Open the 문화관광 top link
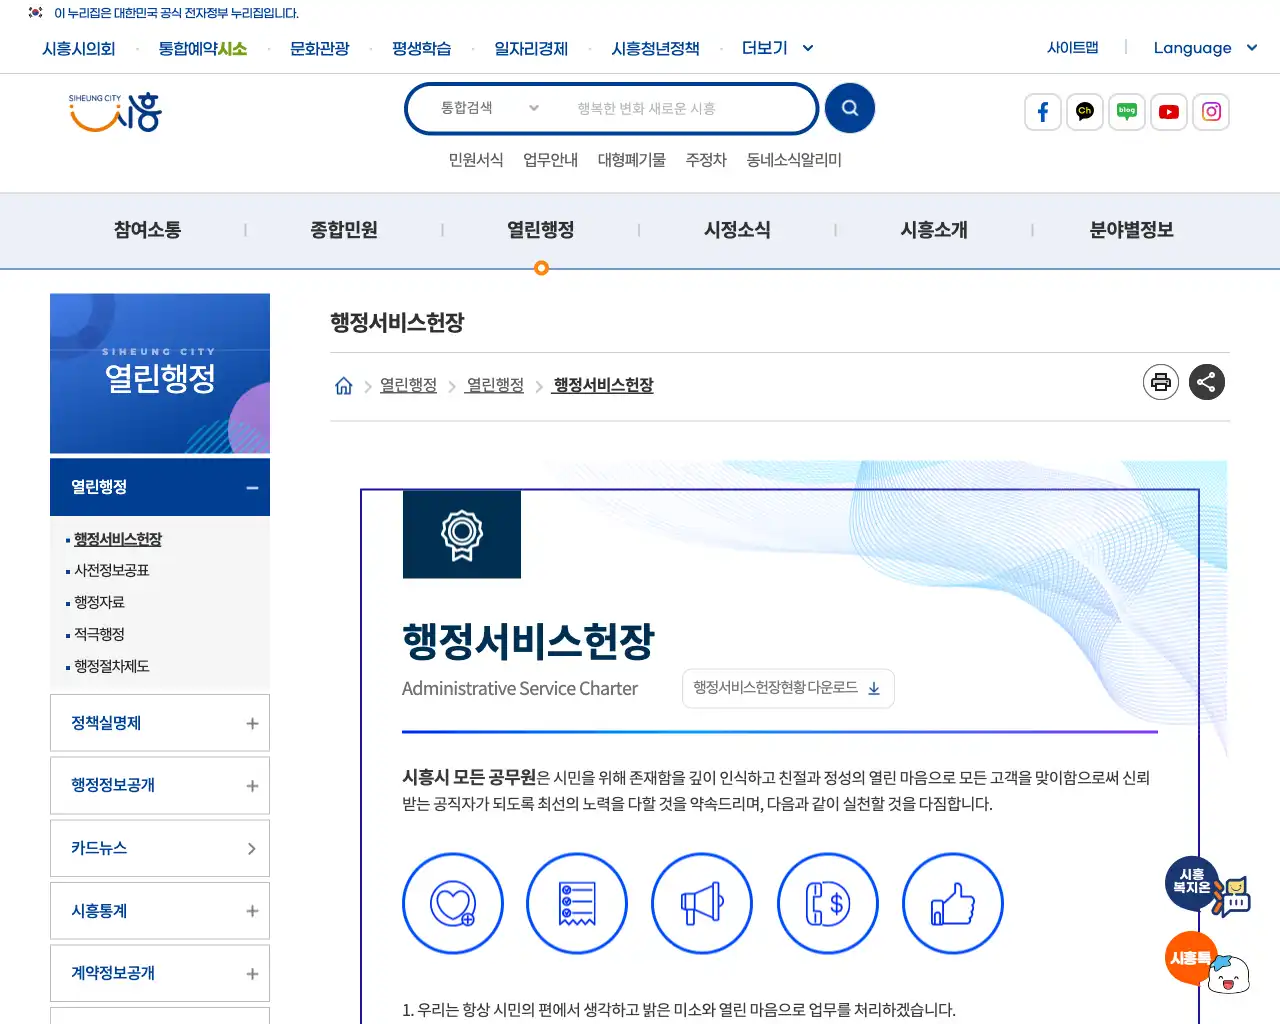The height and width of the screenshot is (1024, 1280). pos(320,48)
